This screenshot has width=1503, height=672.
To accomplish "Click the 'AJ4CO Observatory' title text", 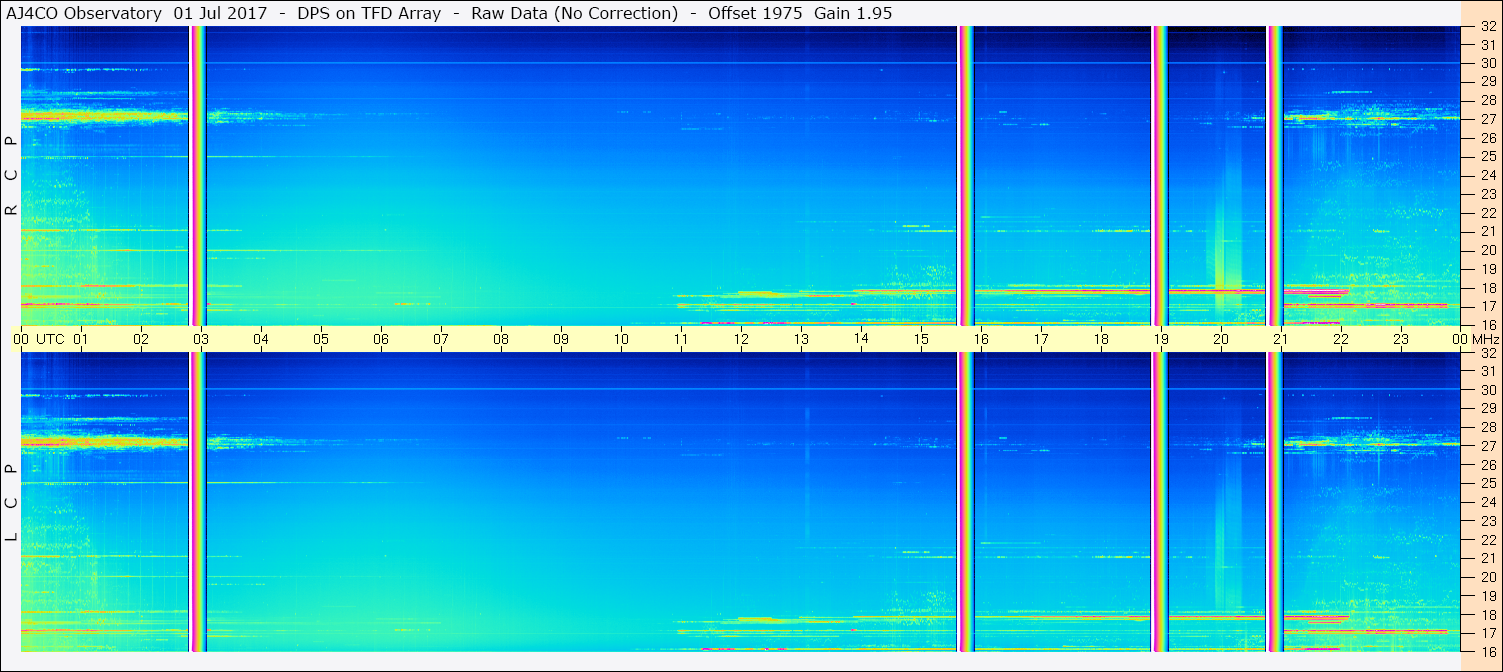I will click(x=85, y=13).
